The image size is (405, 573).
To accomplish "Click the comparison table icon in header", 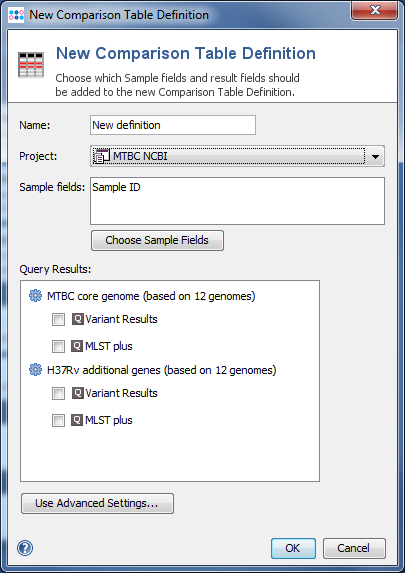I will [31, 65].
